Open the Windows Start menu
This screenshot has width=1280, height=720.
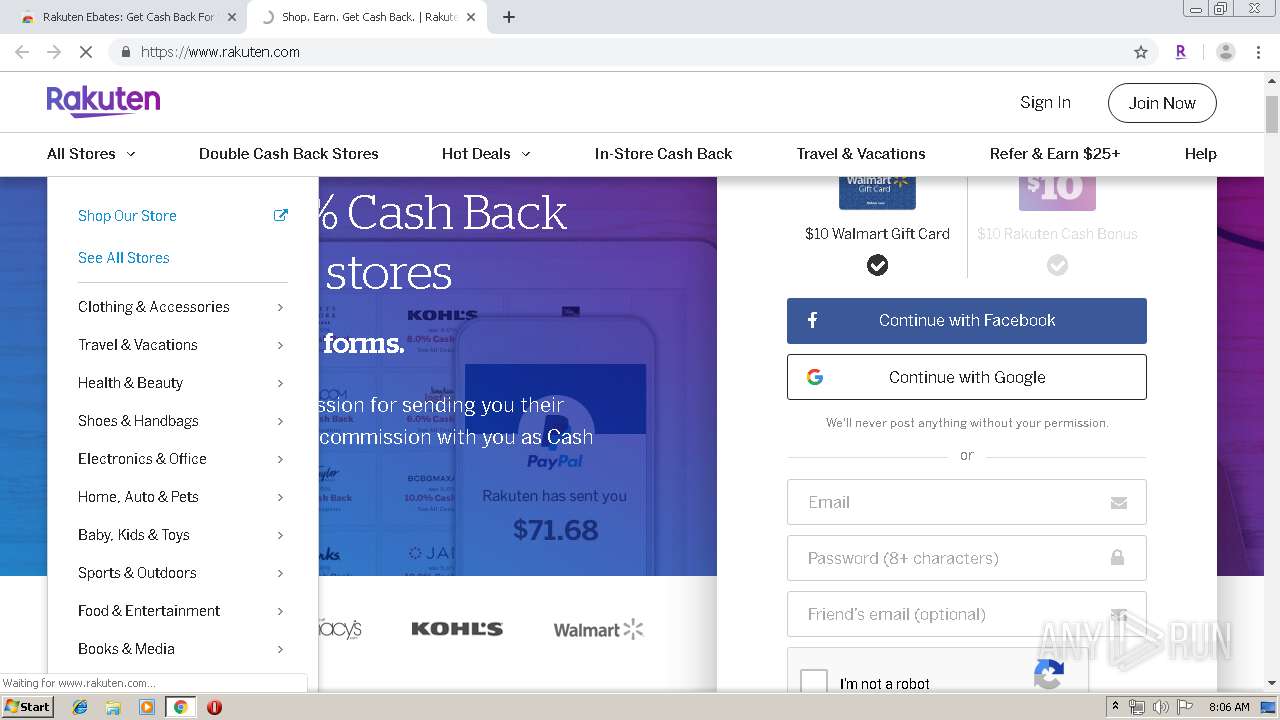click(27, 707)
